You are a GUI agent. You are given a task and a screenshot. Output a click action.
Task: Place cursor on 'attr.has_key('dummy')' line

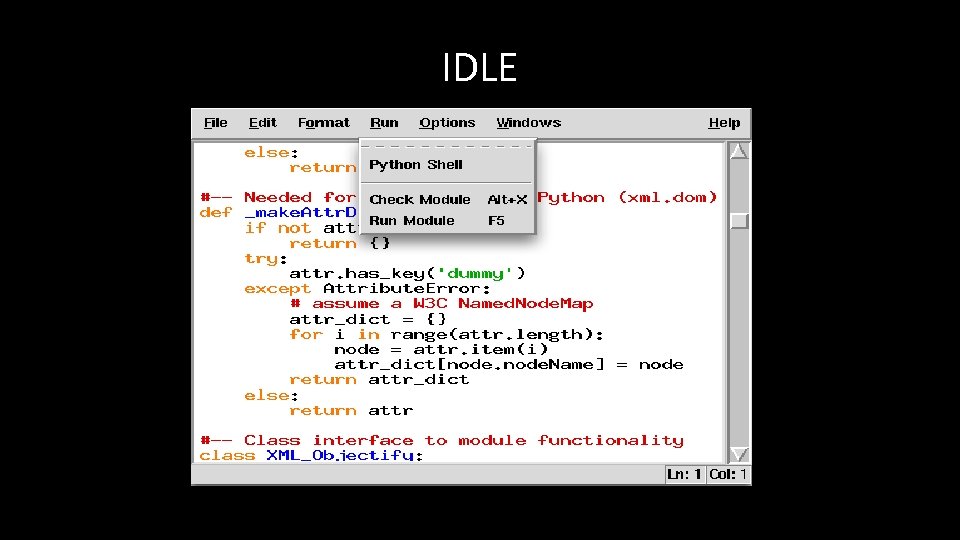tap(407, 274)
